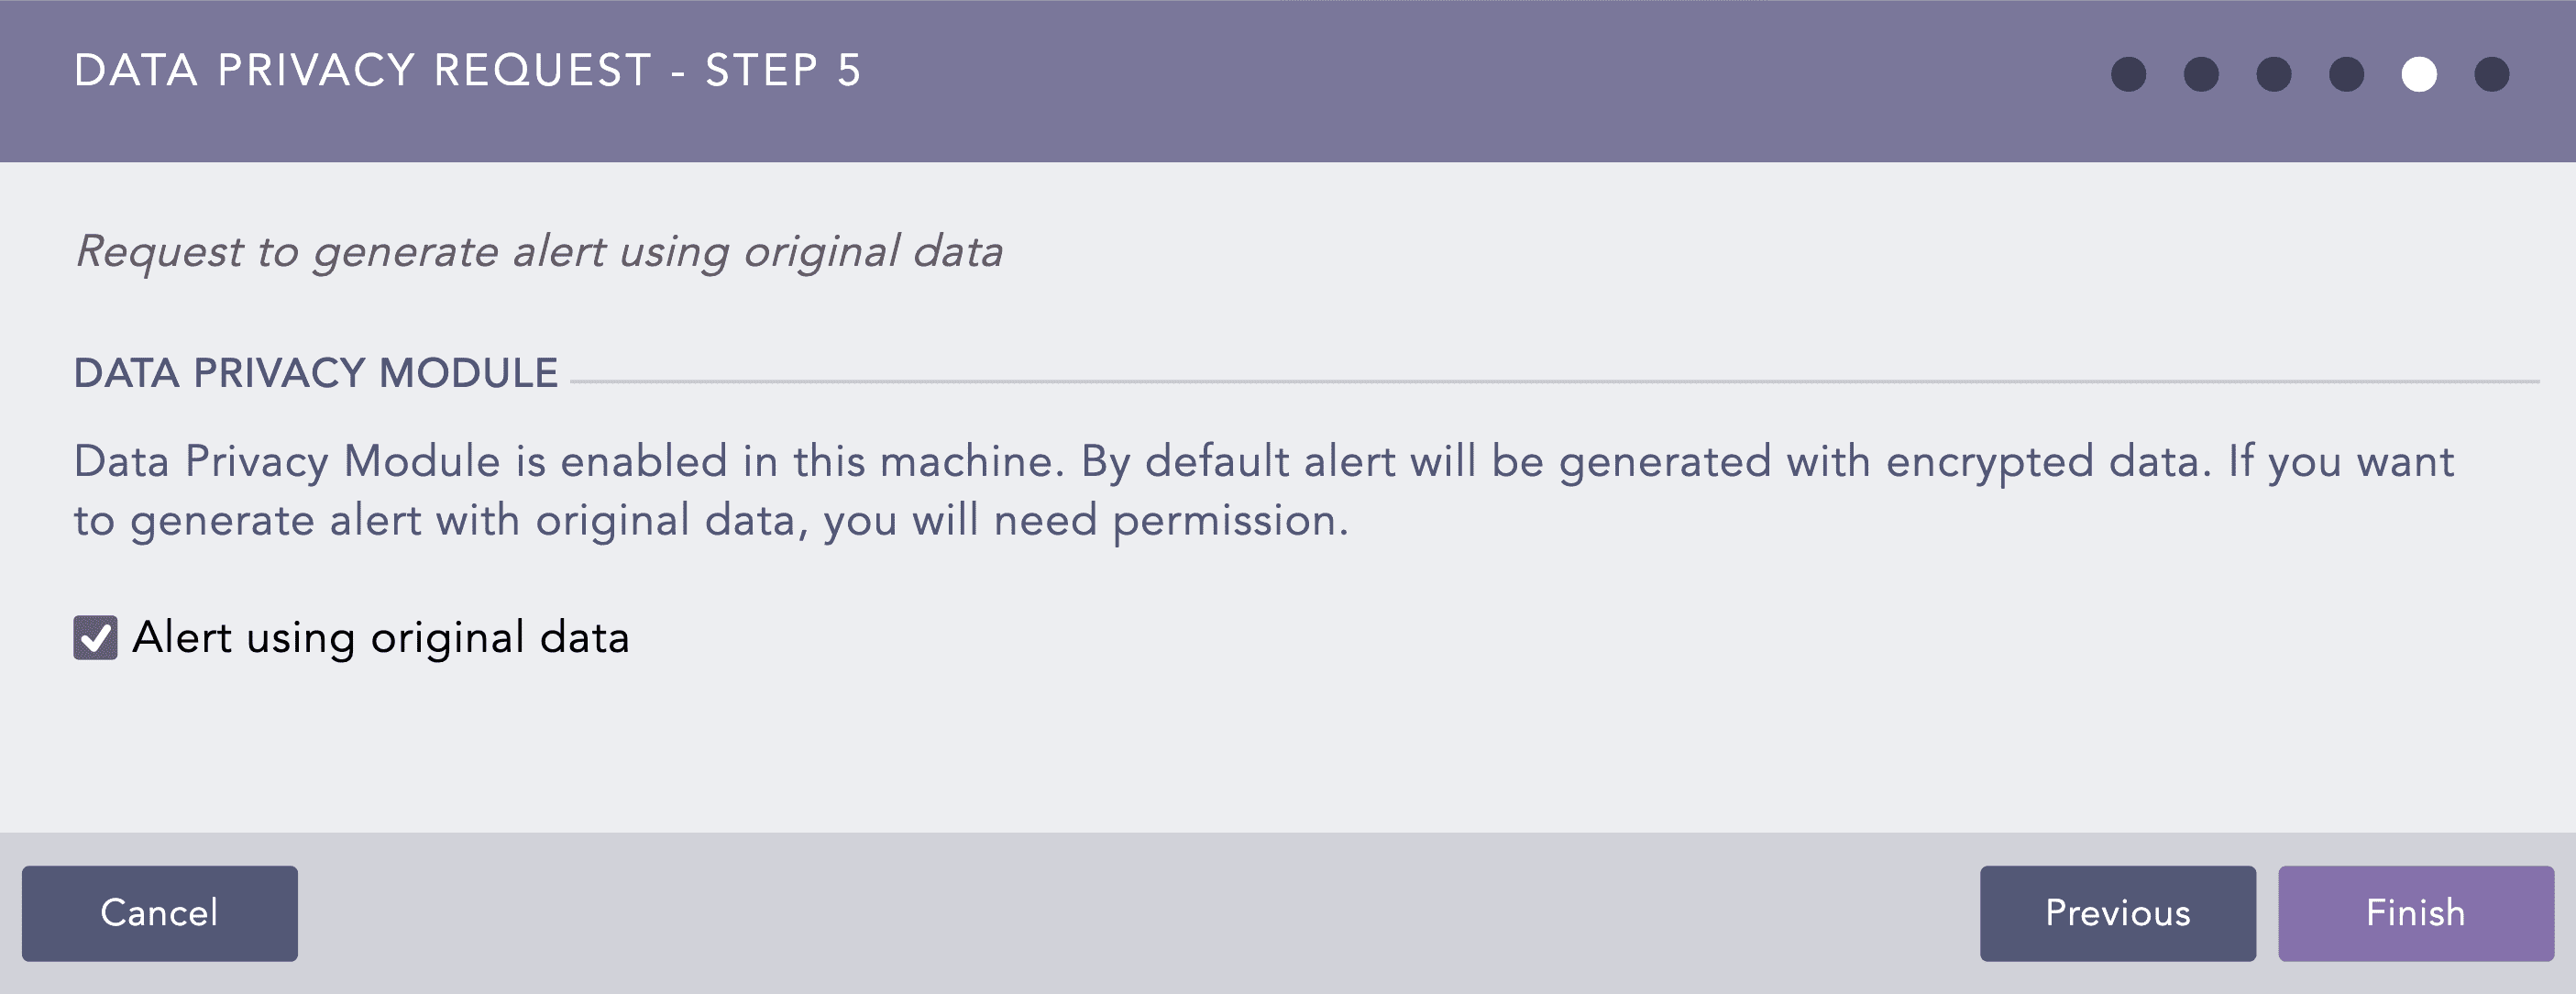Click the second step indicator dot
This screenshot has height=994, width=2576.
click(2200, 73)
